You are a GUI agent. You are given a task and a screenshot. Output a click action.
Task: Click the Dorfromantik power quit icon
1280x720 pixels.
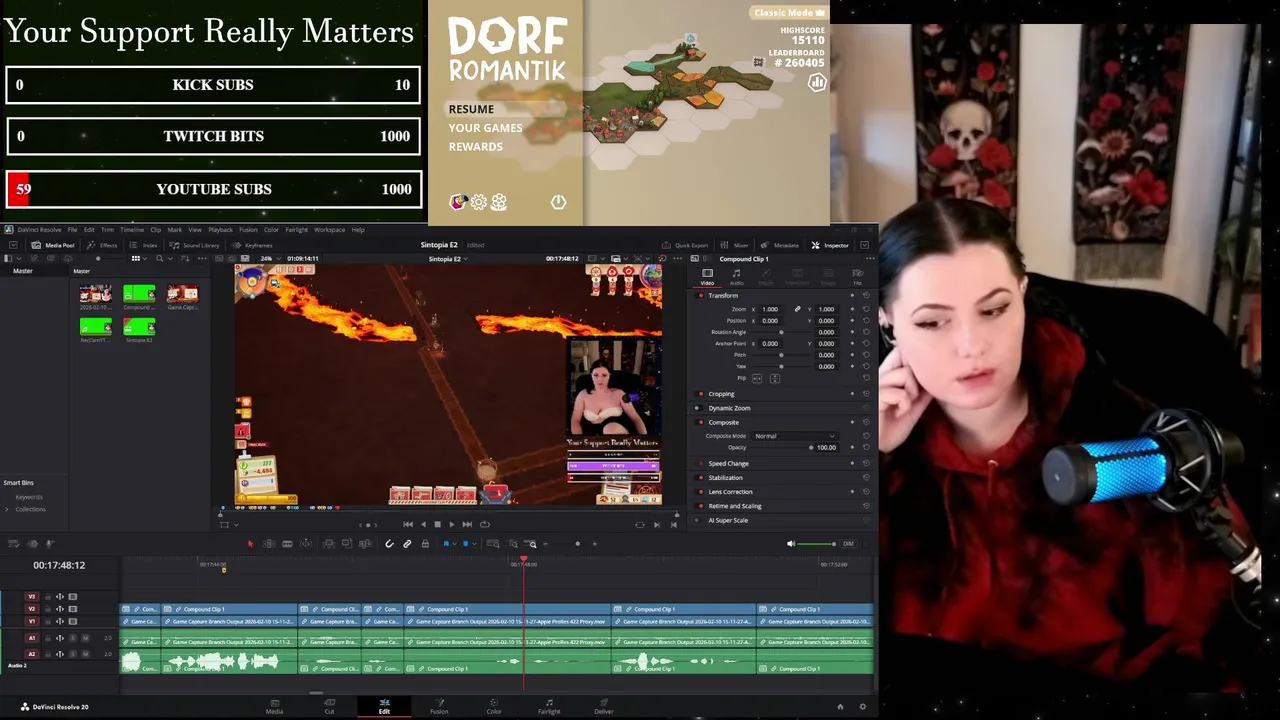[x=558, y=202]
